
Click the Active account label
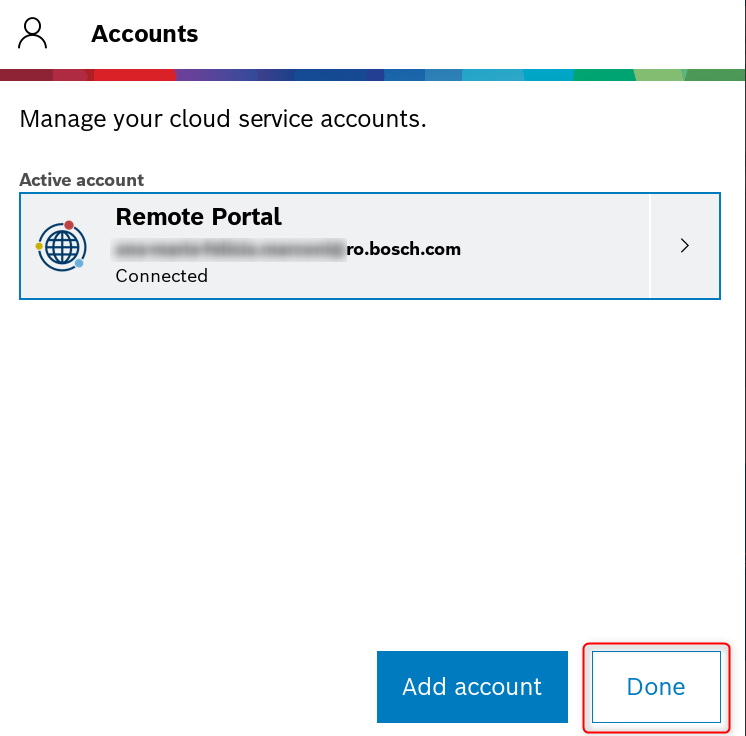pyautogui.click(x=81, y=180)
